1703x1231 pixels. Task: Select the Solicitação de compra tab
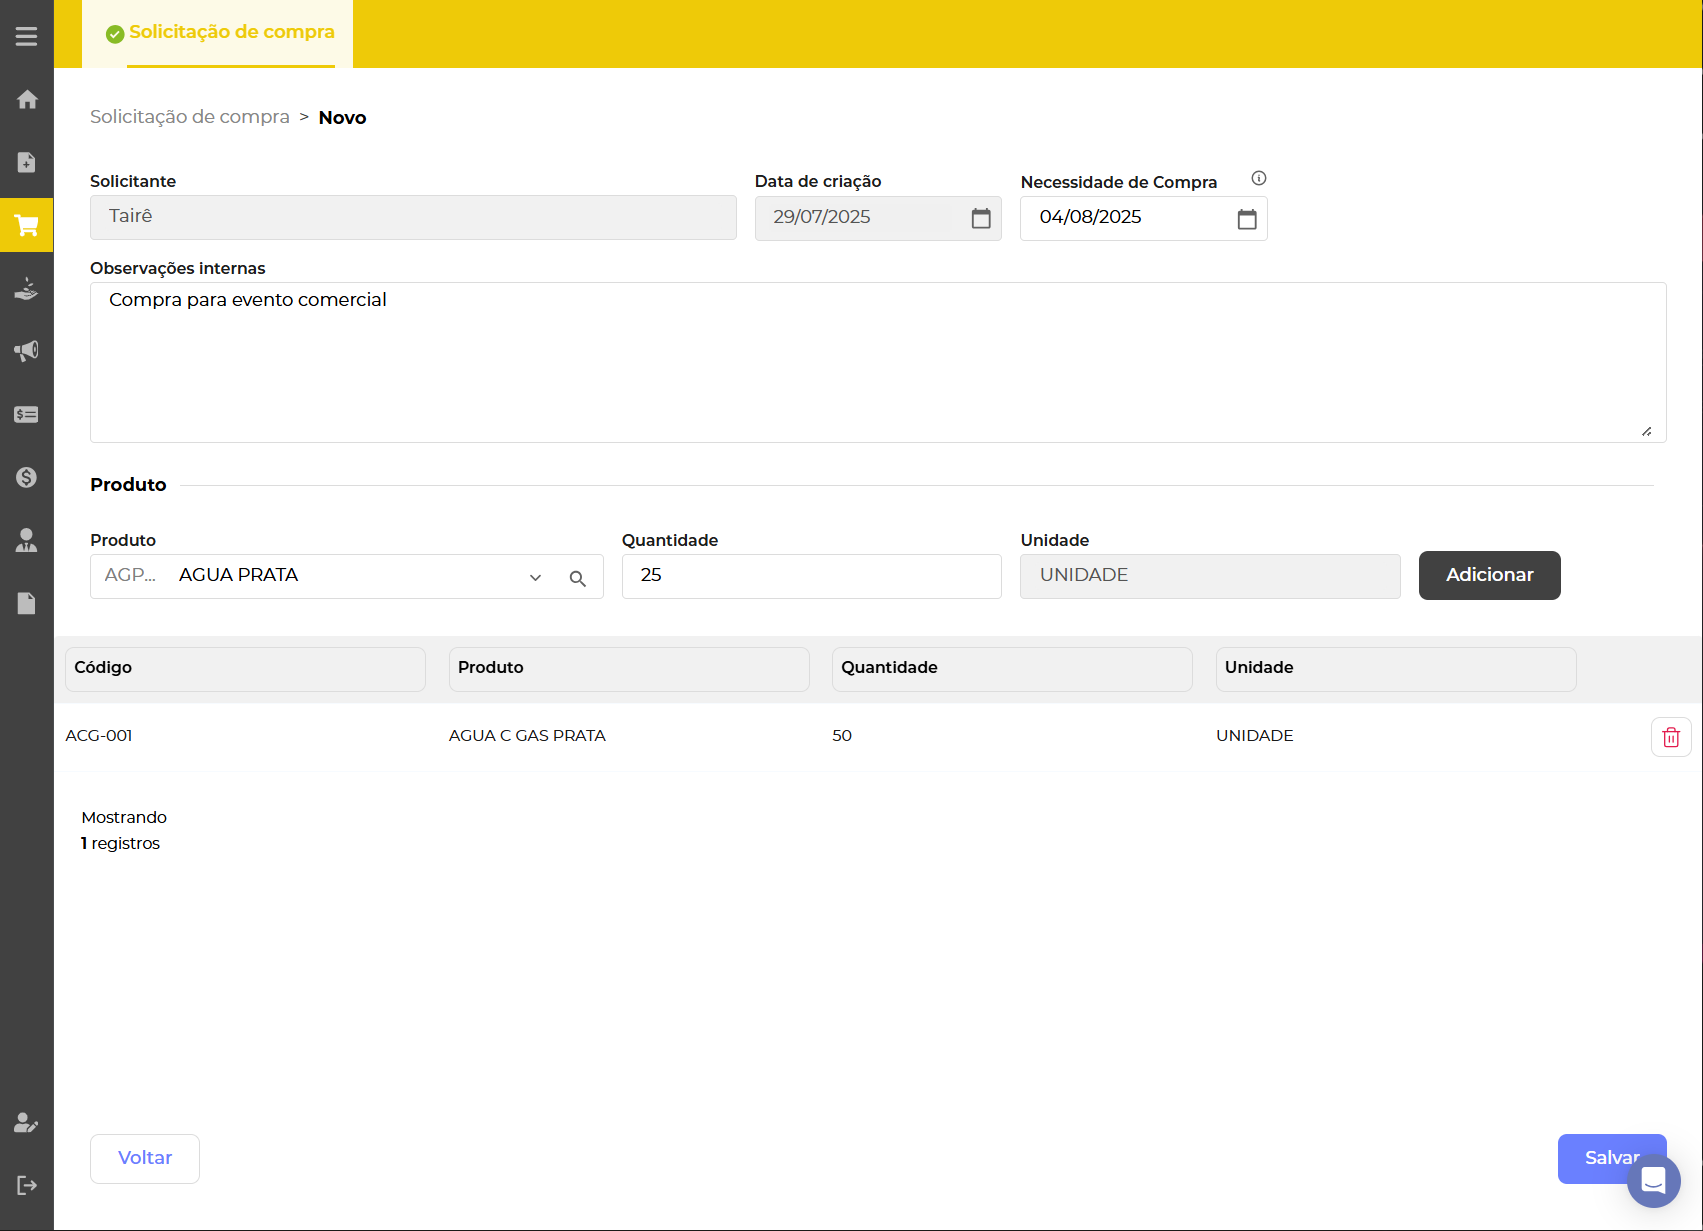[x=220, y=33]
